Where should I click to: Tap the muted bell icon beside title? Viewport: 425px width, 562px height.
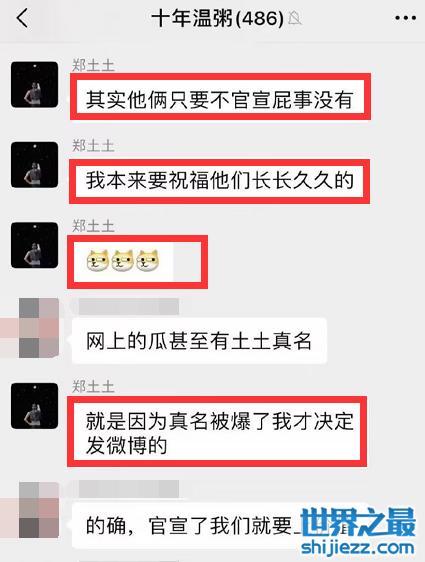coord(295,18)
